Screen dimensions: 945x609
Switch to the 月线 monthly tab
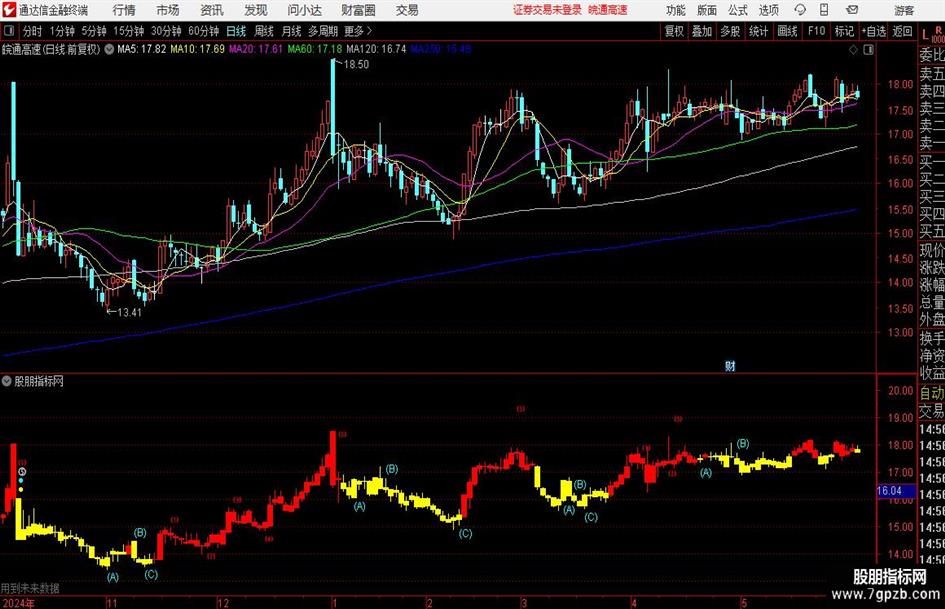(x=292, y=31)
